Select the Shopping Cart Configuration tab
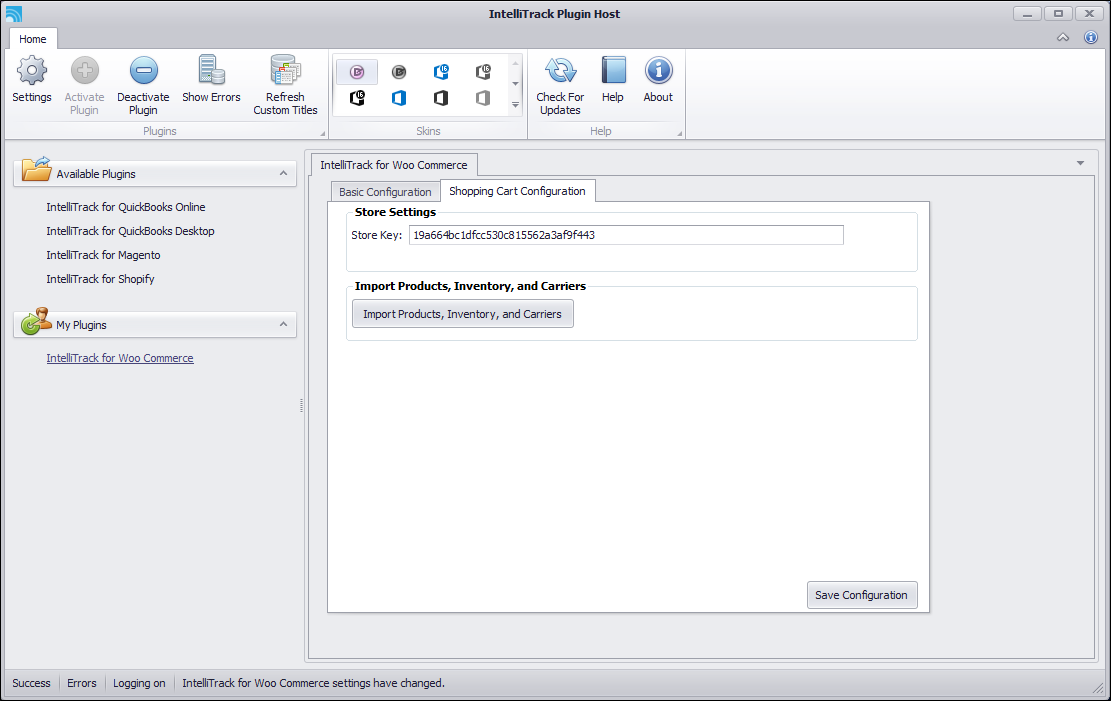This screenshot has height=701, width=1111. tap(517, 191)
